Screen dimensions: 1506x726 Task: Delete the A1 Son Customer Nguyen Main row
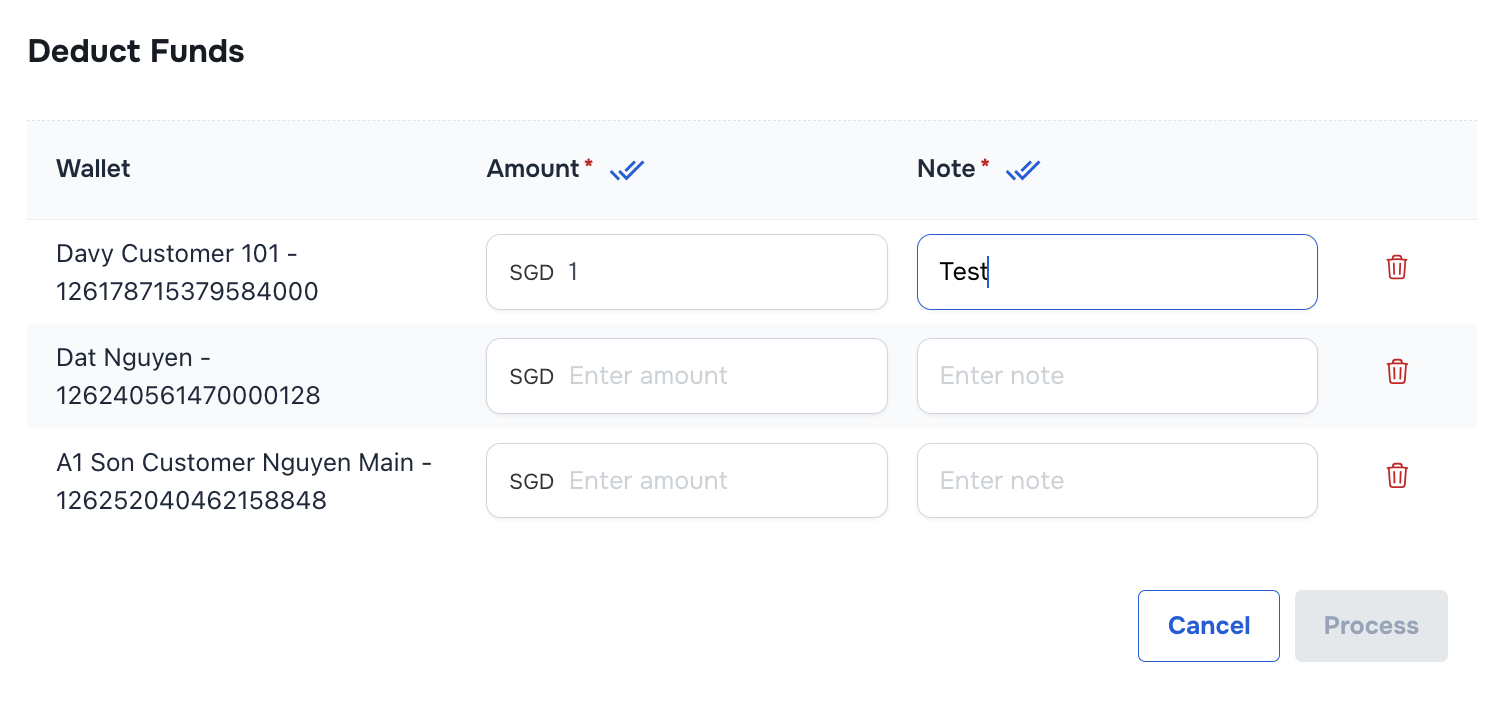click(x=1396, y=475)
